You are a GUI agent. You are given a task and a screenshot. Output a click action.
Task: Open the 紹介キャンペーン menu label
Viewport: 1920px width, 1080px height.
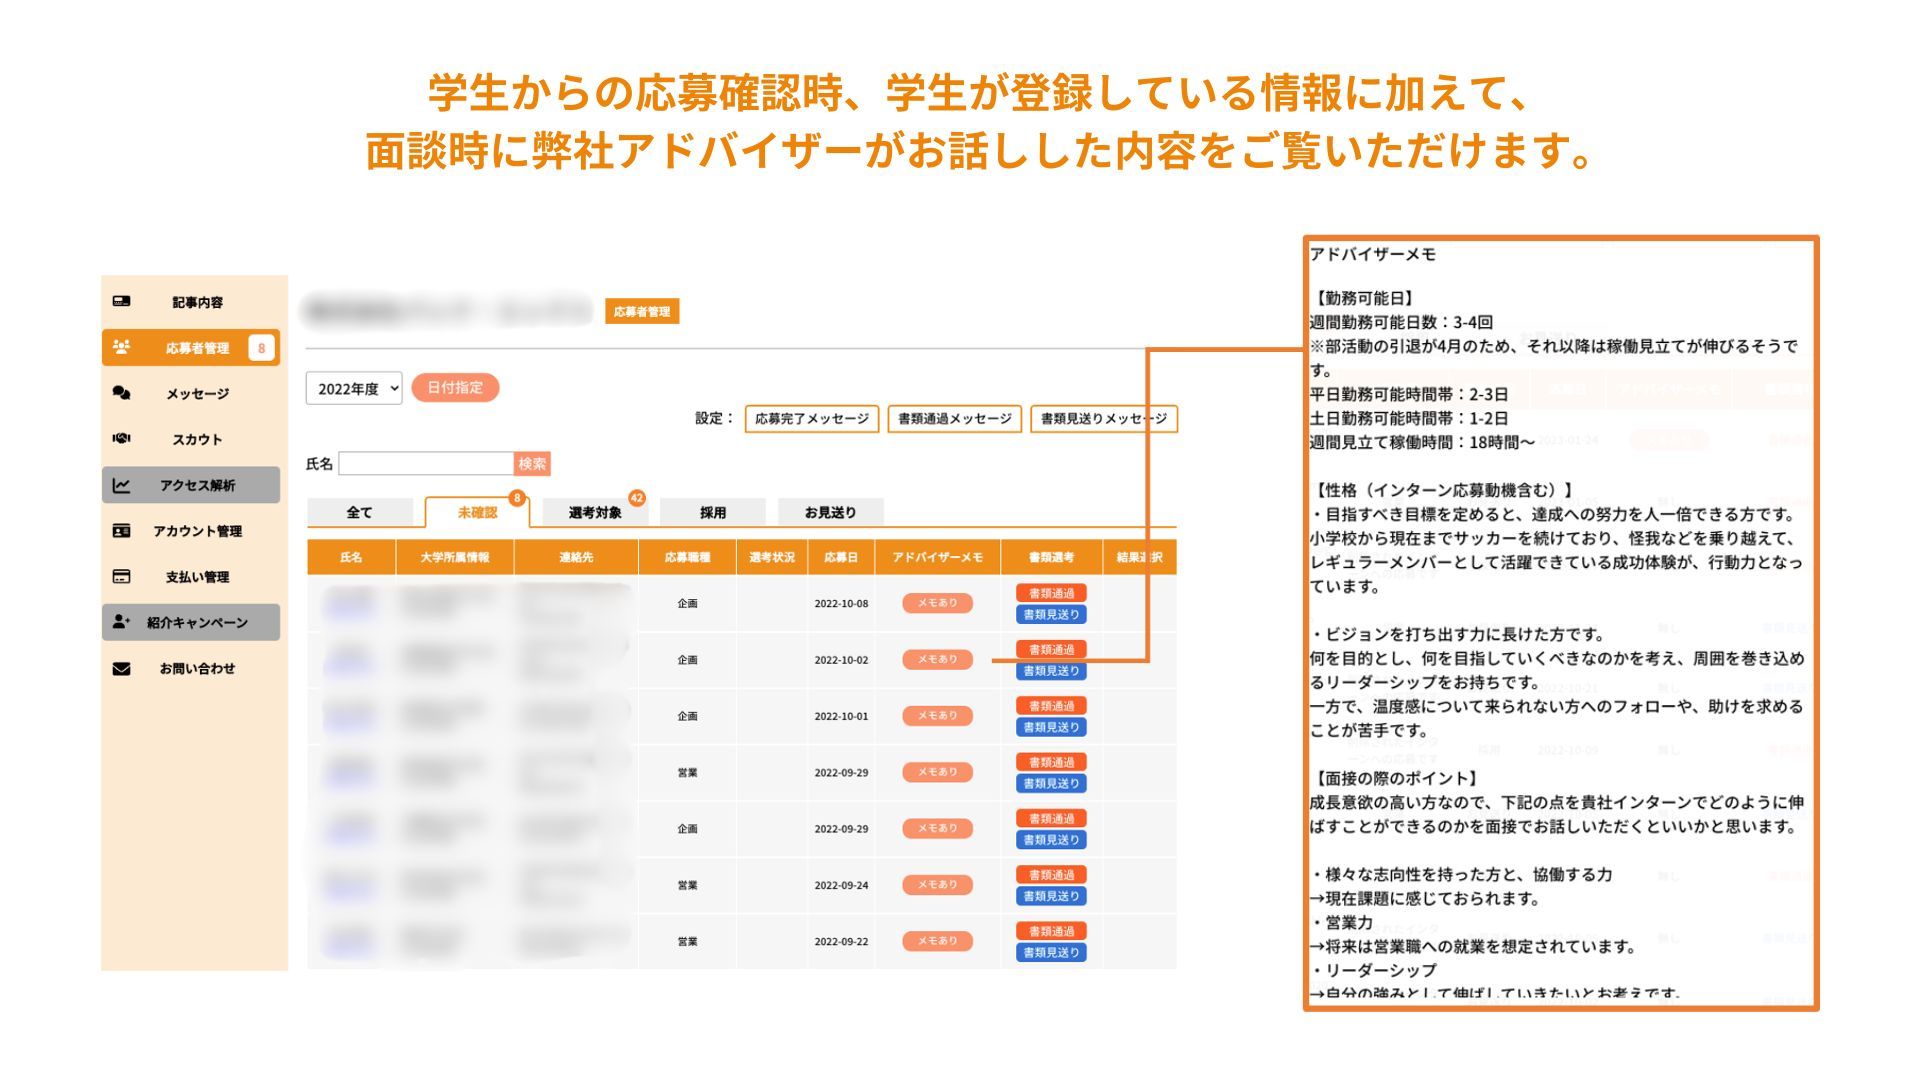pyautogui.click(x=198, y=622)
